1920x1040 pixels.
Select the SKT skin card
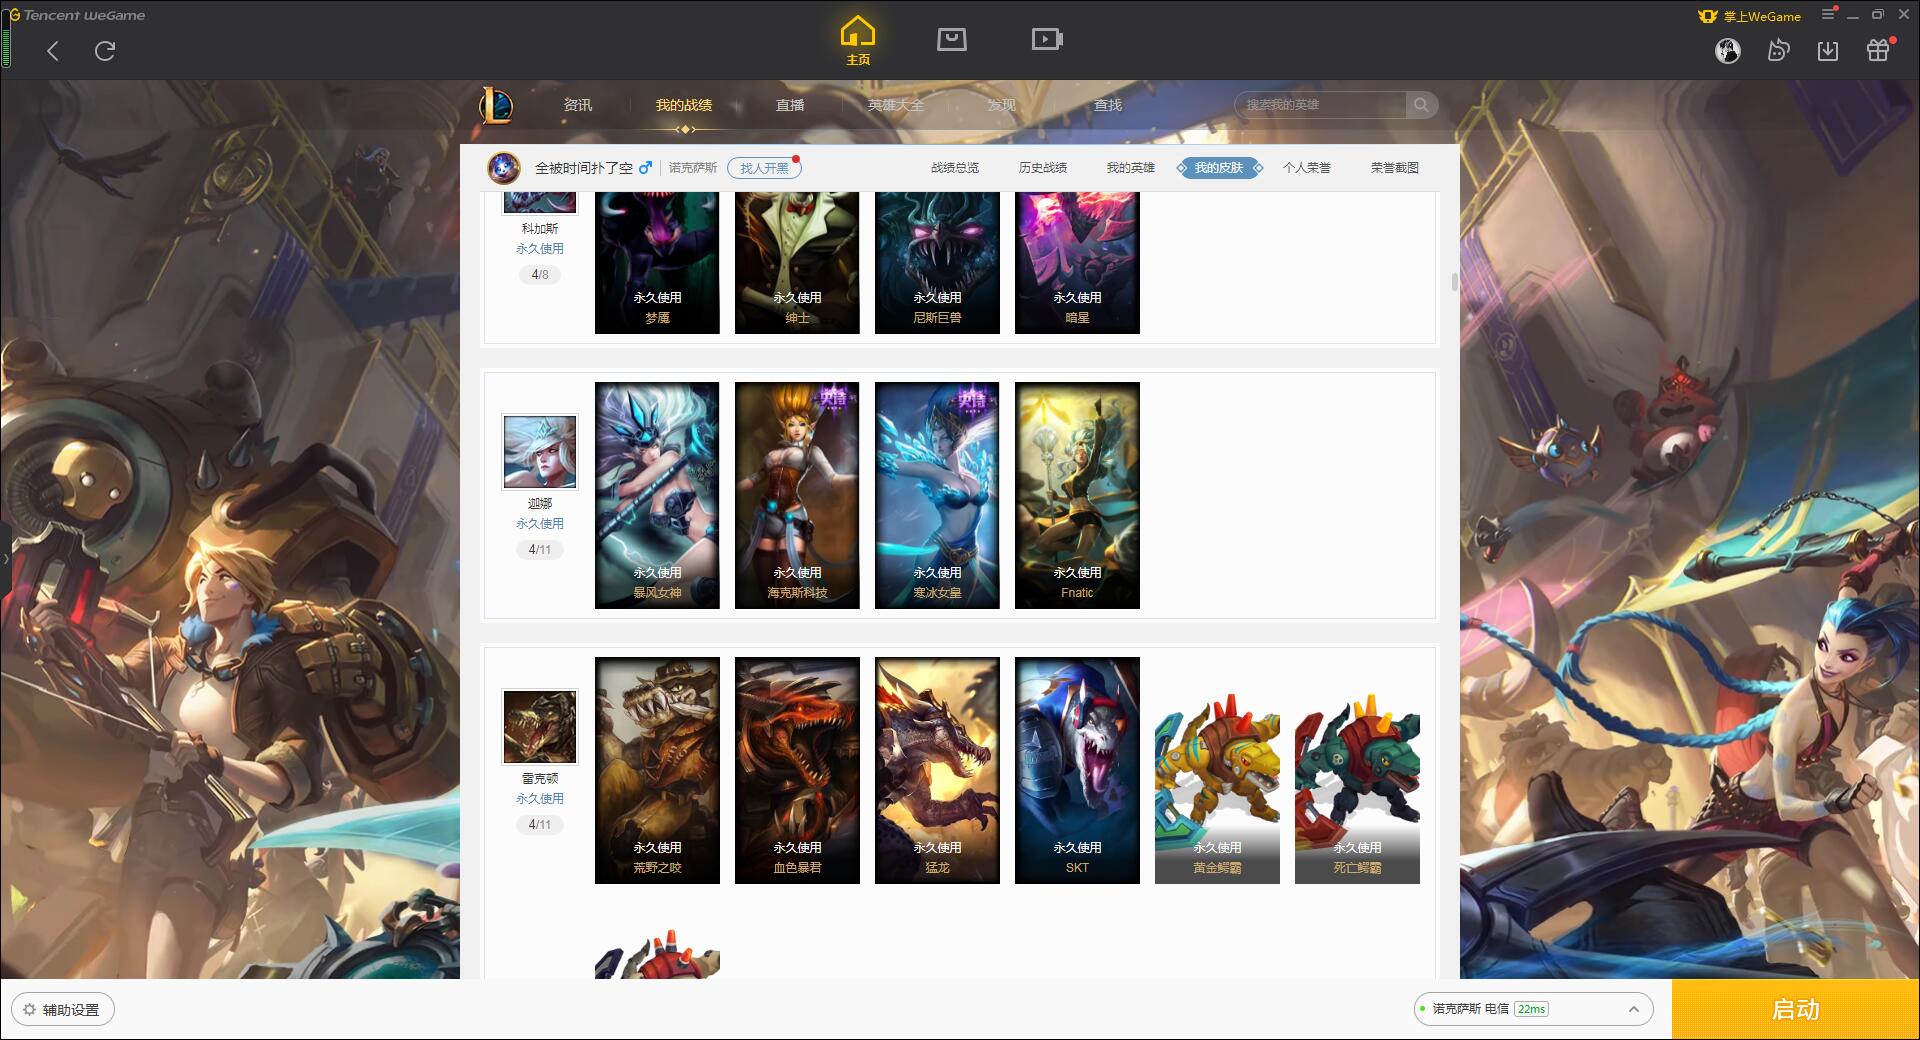[x=1077, y=770]
